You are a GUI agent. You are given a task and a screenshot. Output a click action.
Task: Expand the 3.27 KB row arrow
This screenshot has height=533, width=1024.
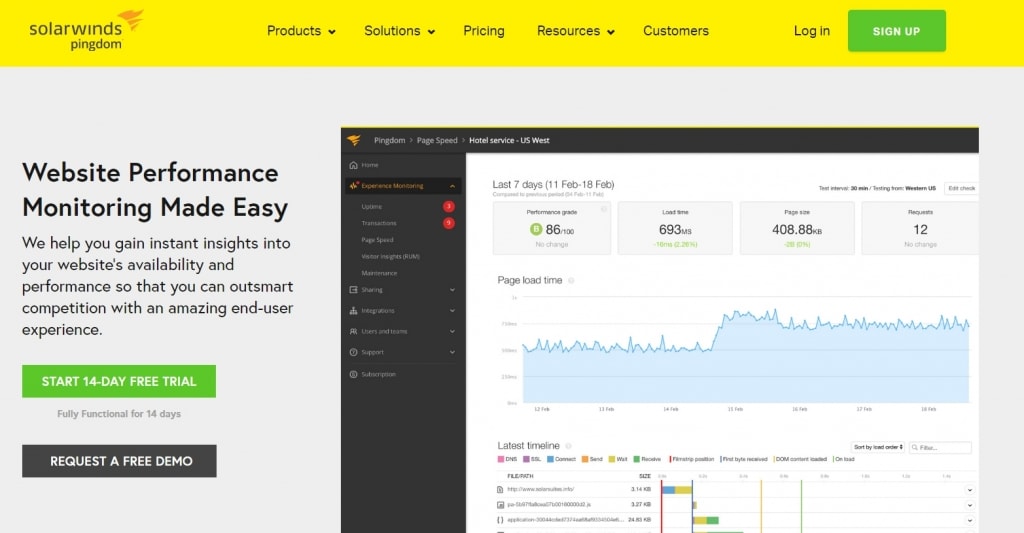969,506
